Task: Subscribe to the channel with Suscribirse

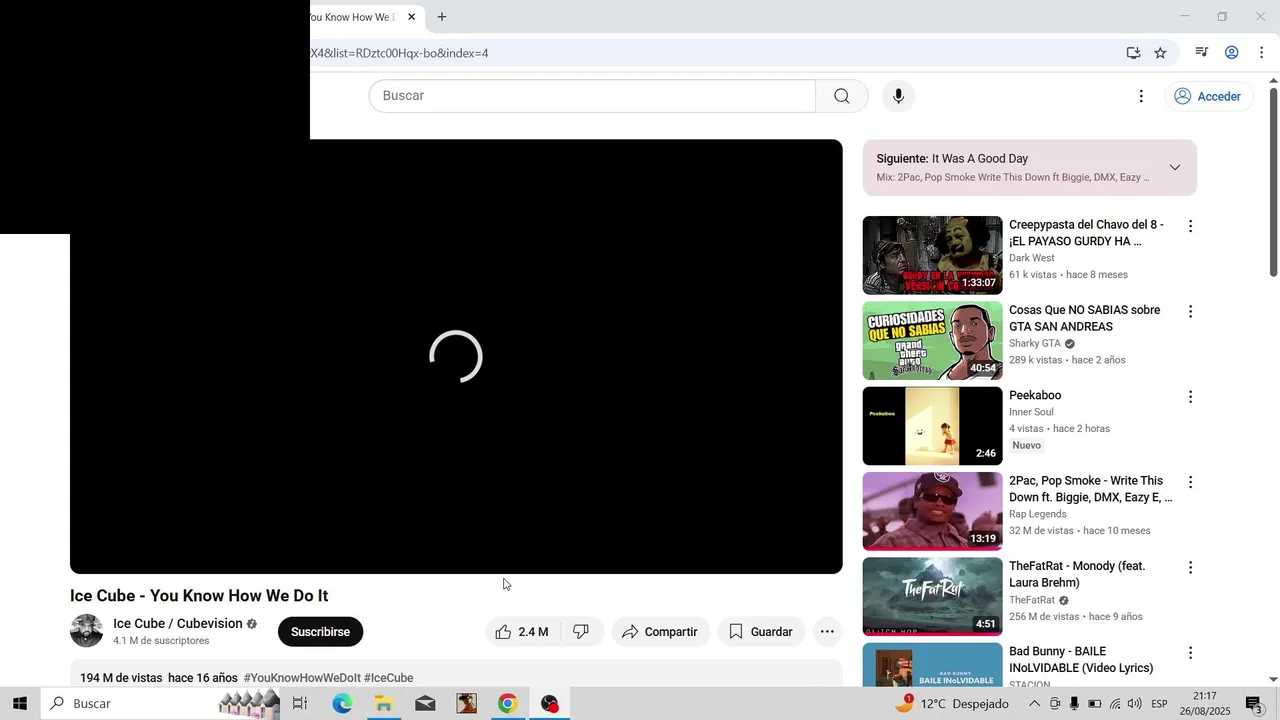Action: tap(320, 632)
